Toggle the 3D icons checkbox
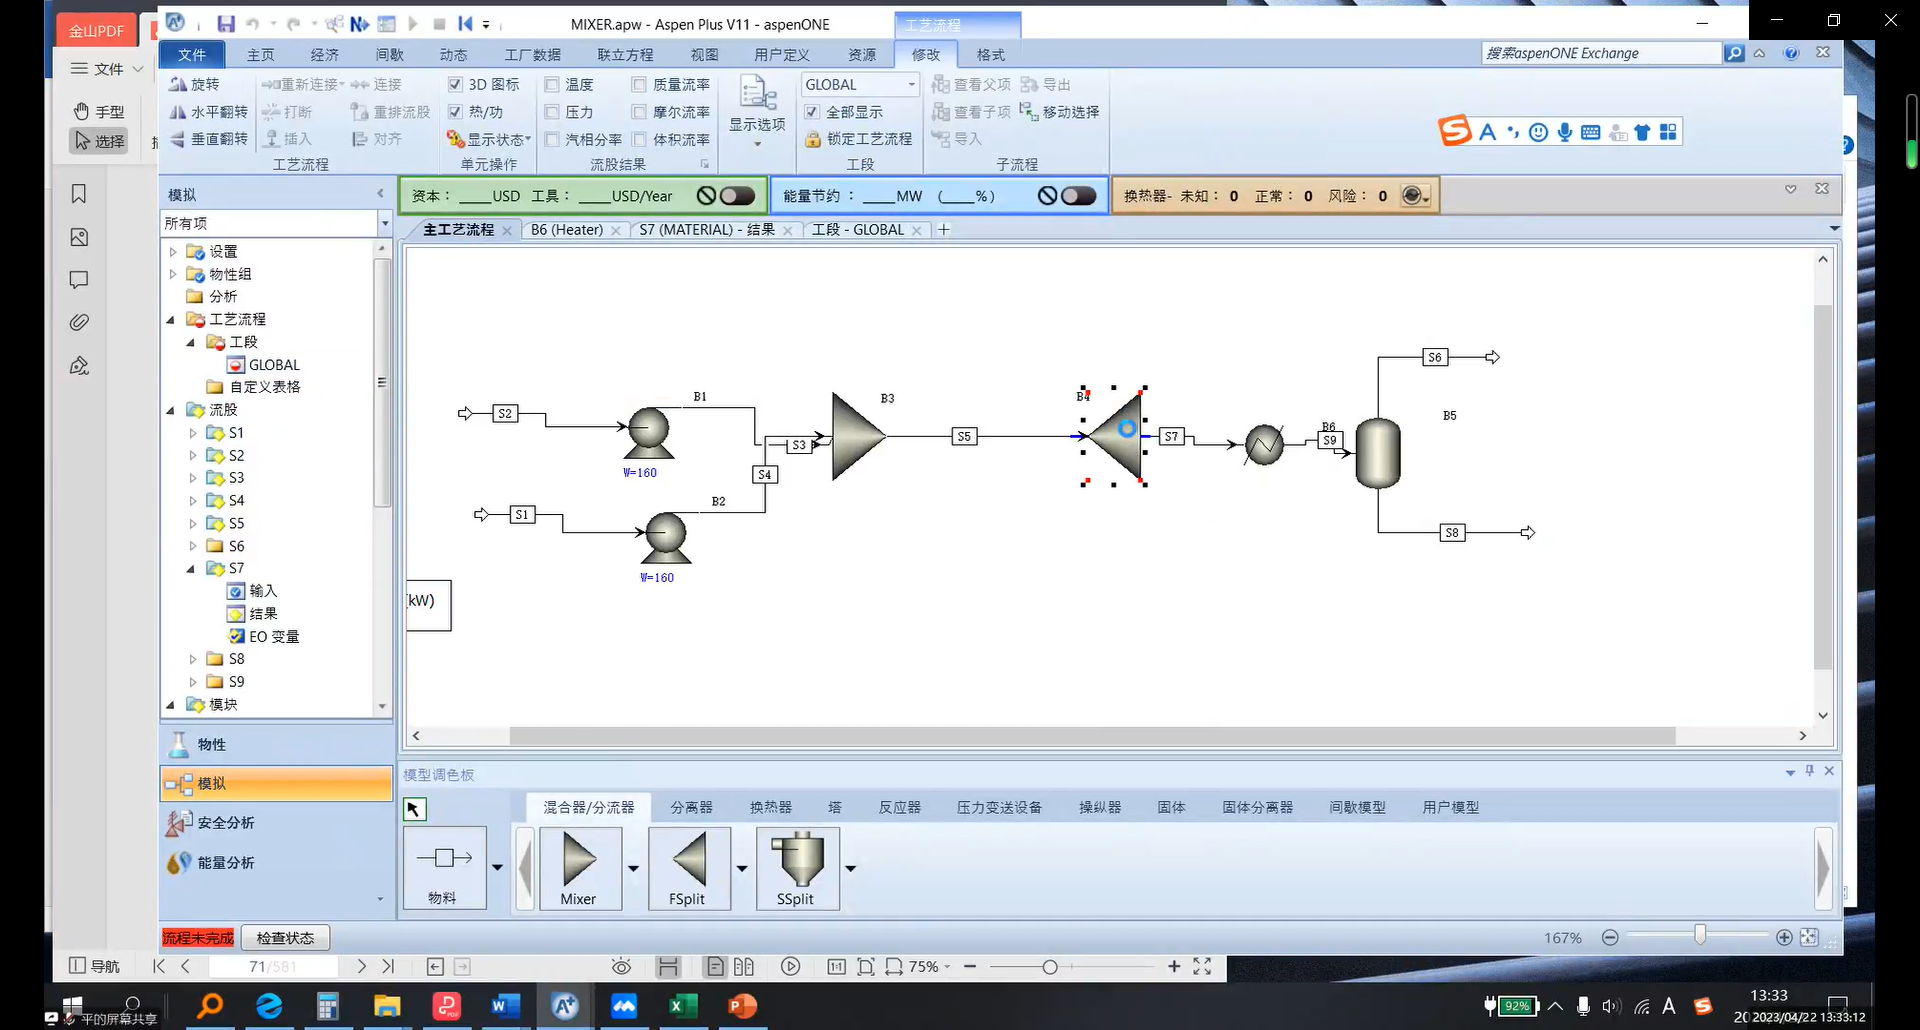The width and height of the screenshot is (1920, 1030). click(x=455, y=85)
